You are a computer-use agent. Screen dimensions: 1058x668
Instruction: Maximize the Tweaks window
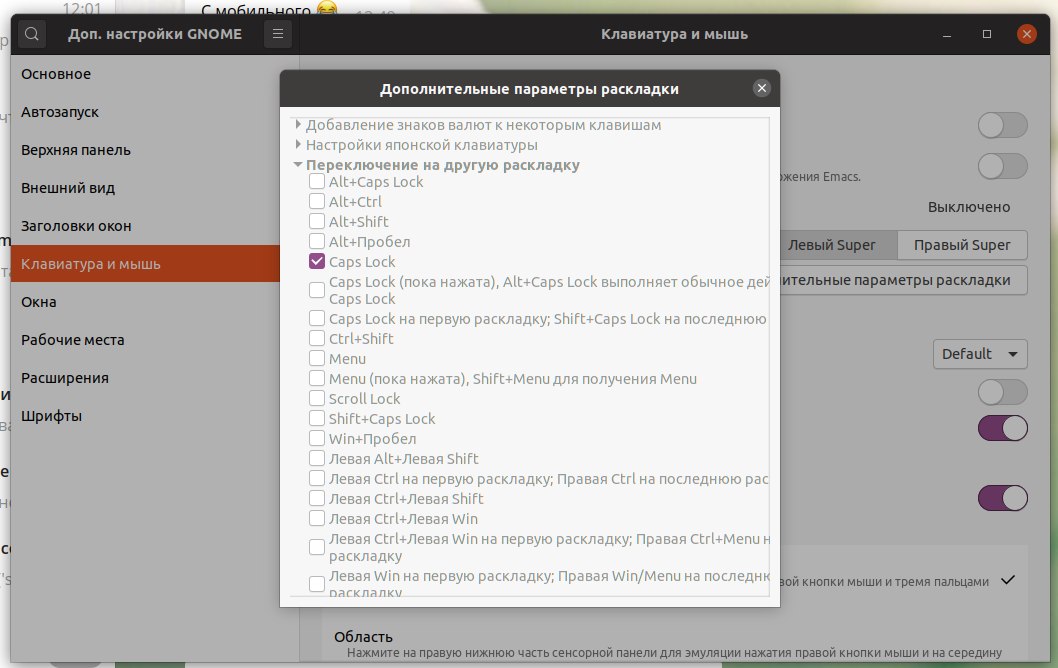point(986,34)
